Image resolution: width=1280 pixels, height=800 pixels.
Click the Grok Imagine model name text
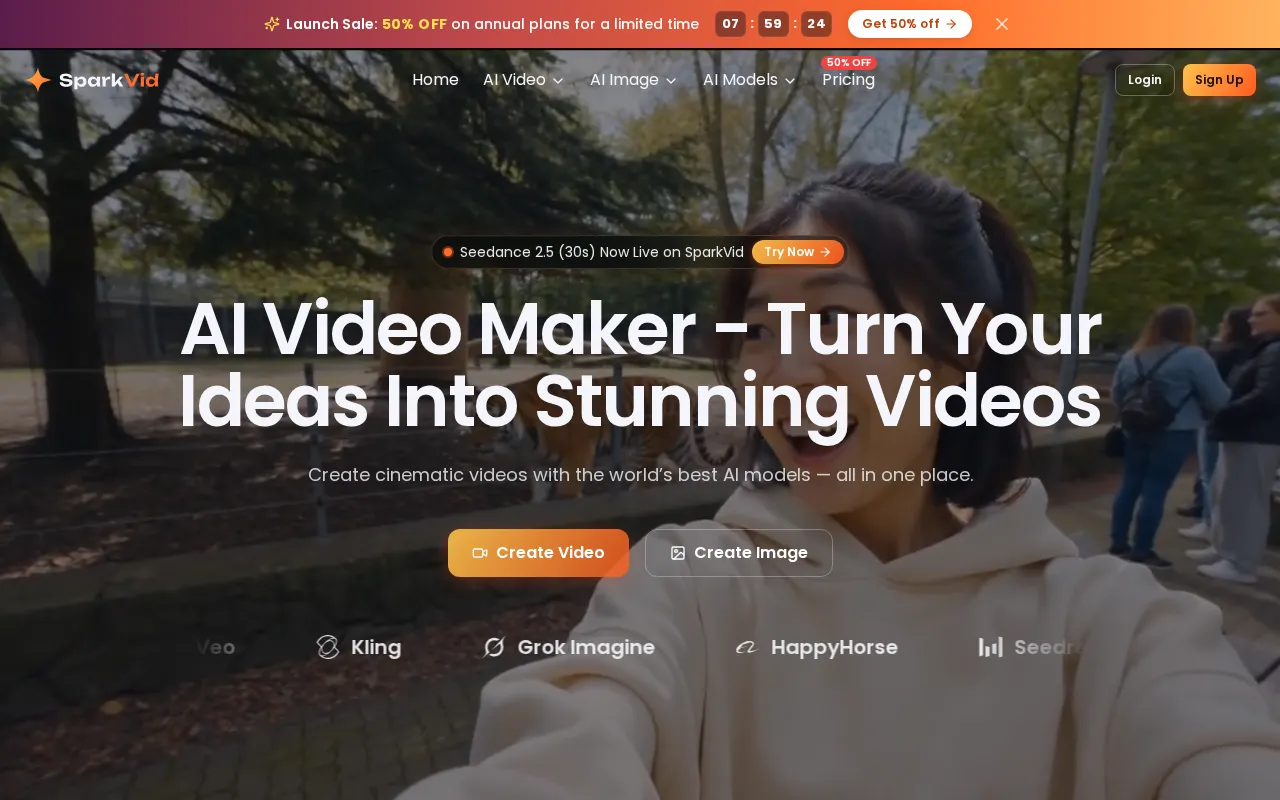[586, 647]
